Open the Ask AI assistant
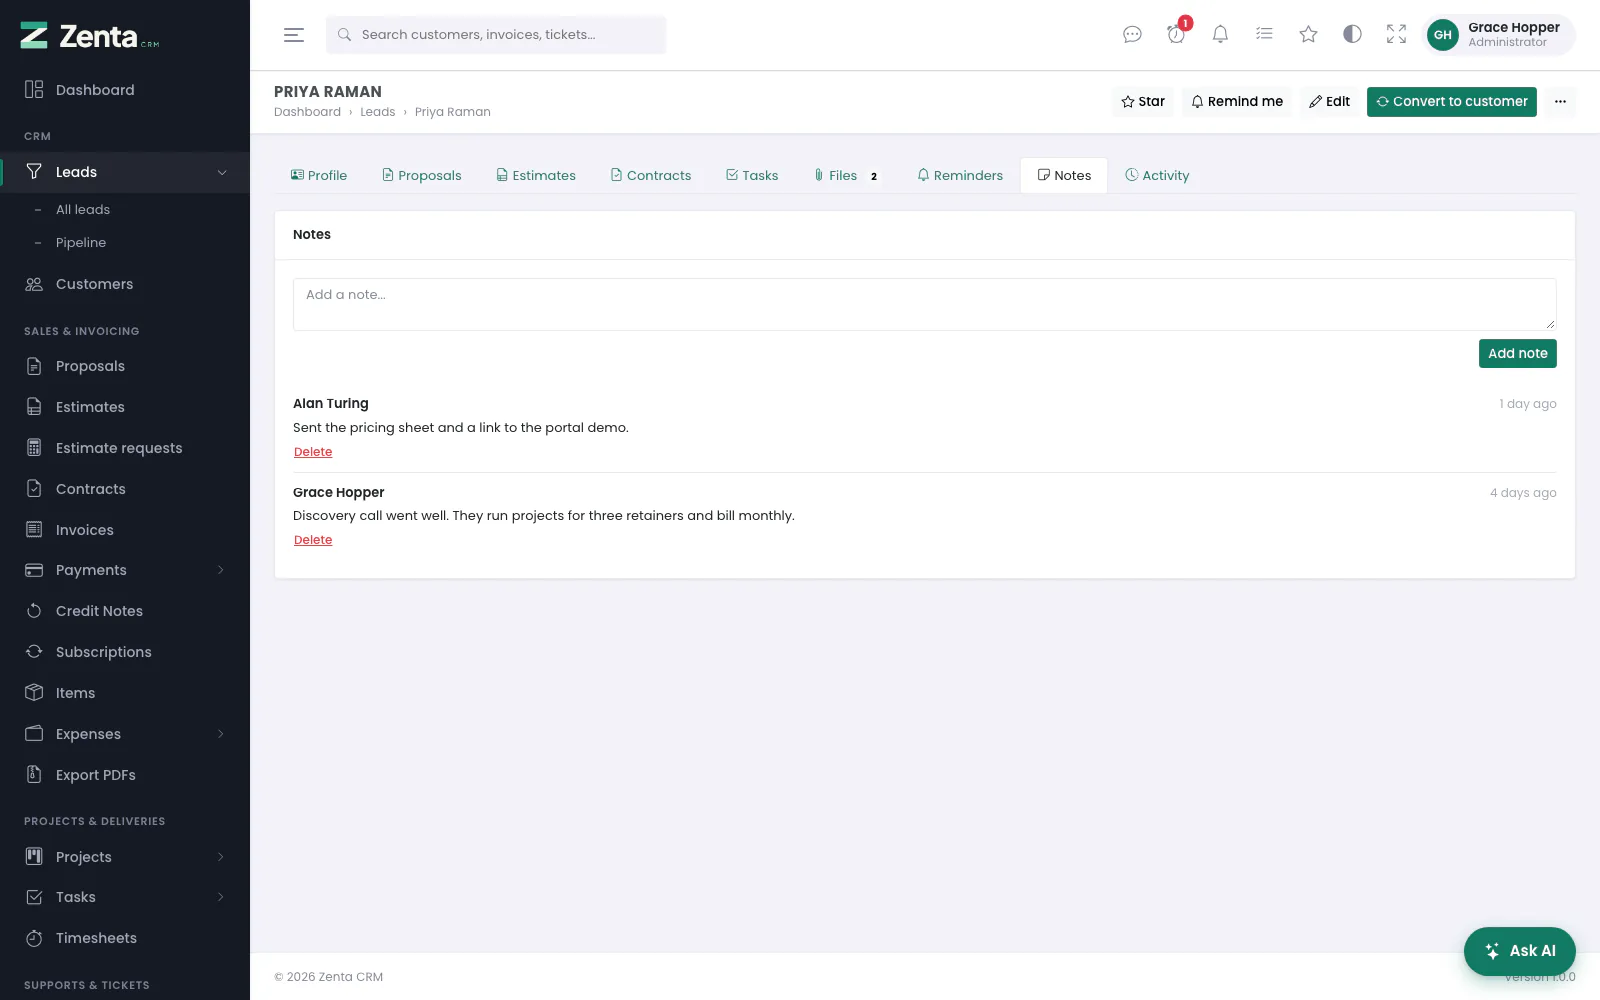The image size is (1600, 1000). (1520, 951)
